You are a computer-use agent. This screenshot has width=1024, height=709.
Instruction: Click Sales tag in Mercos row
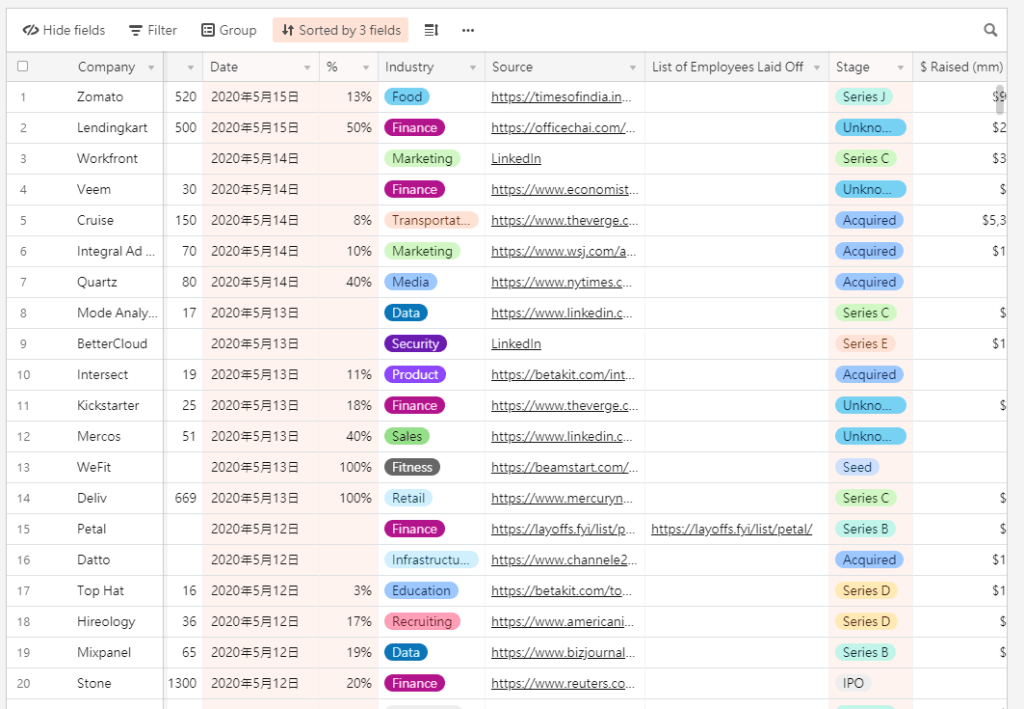407,436
